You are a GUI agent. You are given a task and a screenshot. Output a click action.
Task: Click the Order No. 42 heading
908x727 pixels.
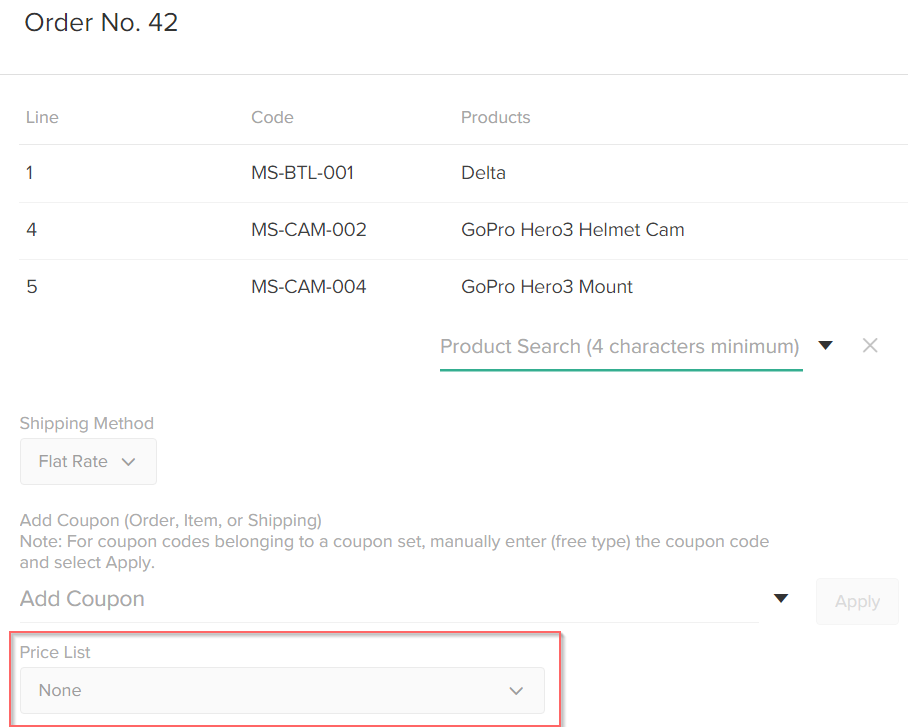101,22
